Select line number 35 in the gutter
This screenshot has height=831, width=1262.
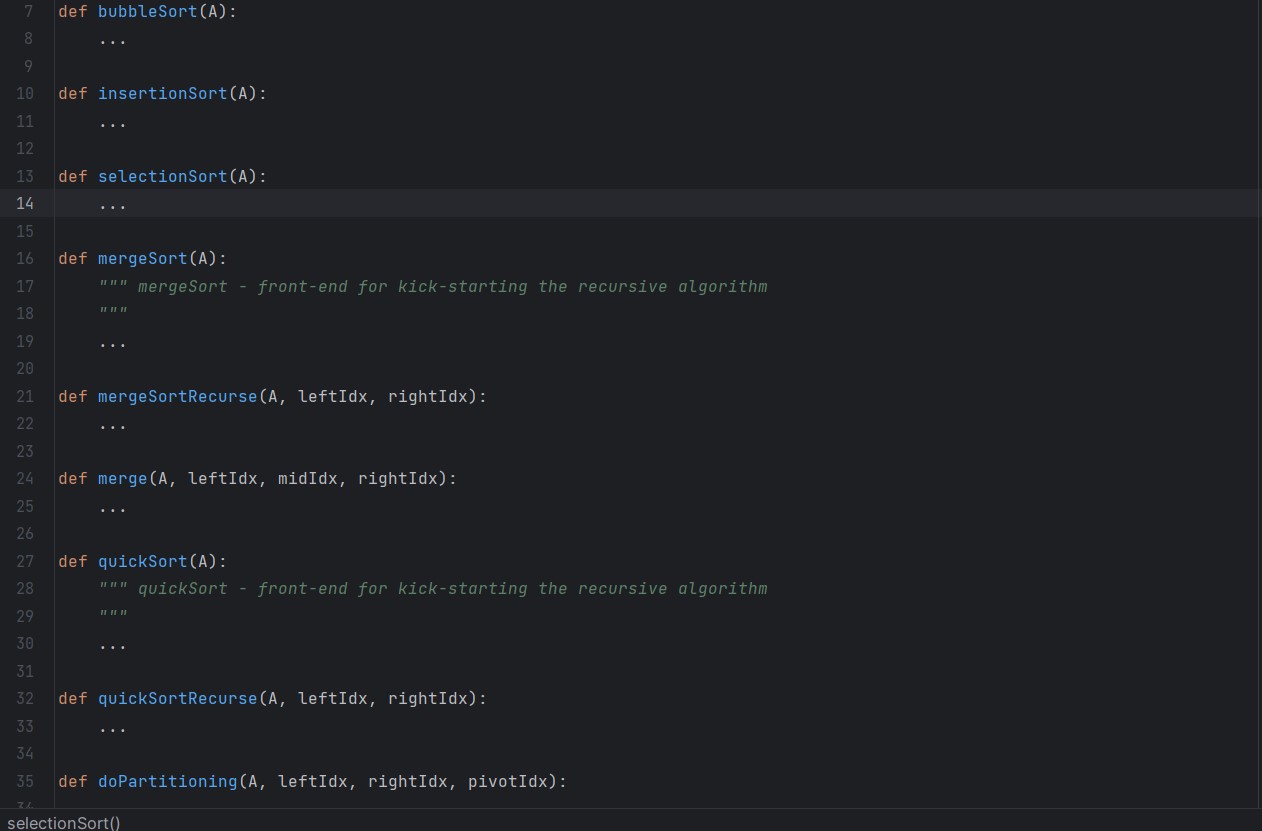pyautogui.click(x=24, y=781)
